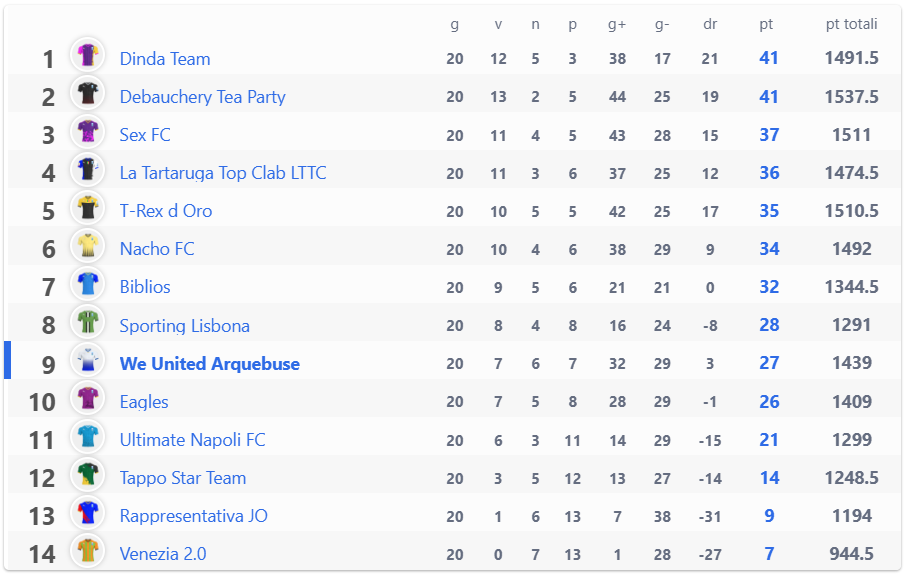Click Dinda Team purple and yellow jersey icon

[88, 55]
